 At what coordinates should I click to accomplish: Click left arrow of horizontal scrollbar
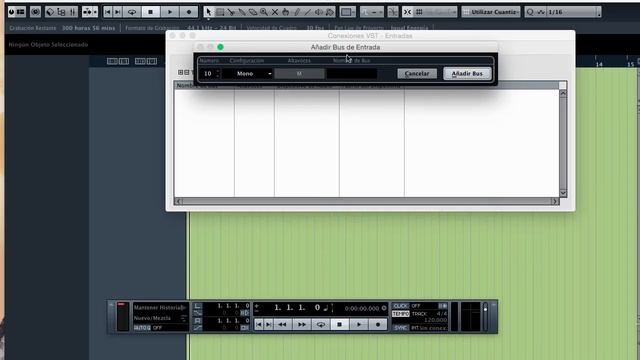click(x=178, y=201)
